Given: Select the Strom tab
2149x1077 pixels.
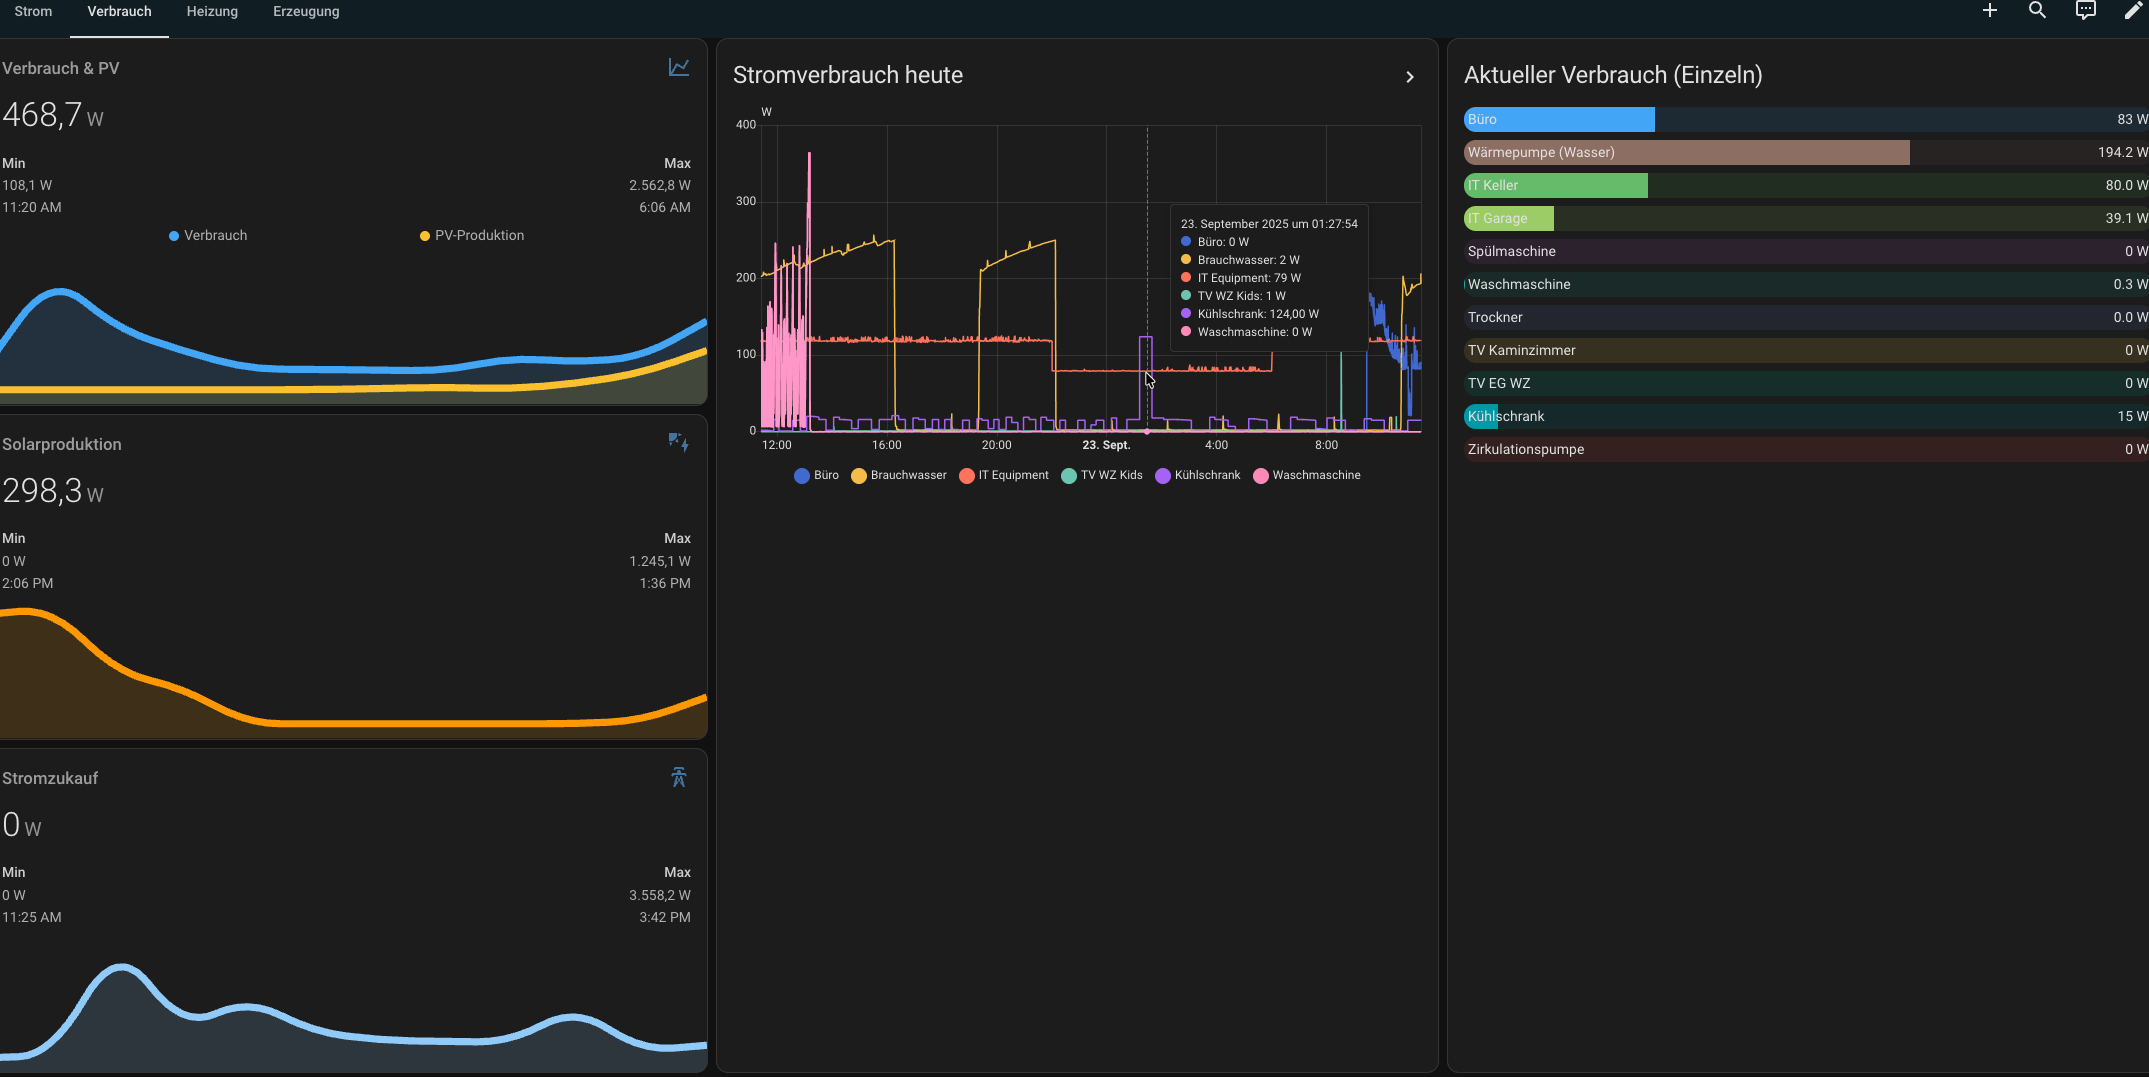Looking at the screenshot, I should [33, 12].
